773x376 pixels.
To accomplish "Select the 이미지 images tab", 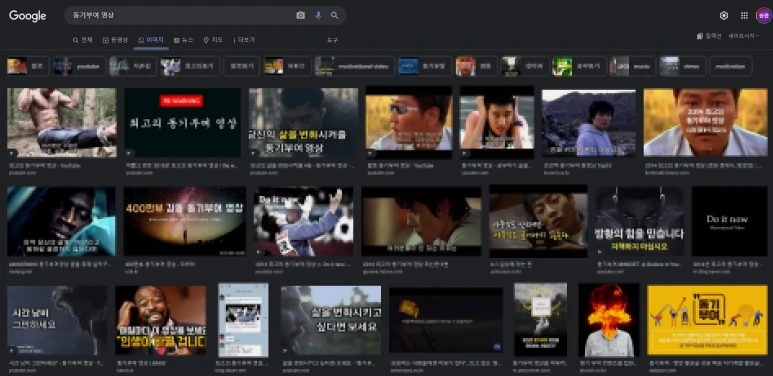I will pyautogui.click(x=151, y=40).
